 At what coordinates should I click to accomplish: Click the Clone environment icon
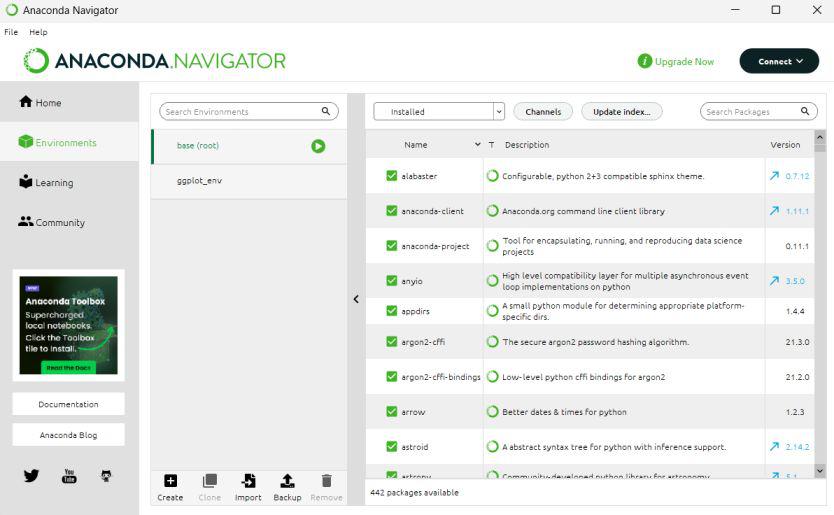(x=210, y=481)
